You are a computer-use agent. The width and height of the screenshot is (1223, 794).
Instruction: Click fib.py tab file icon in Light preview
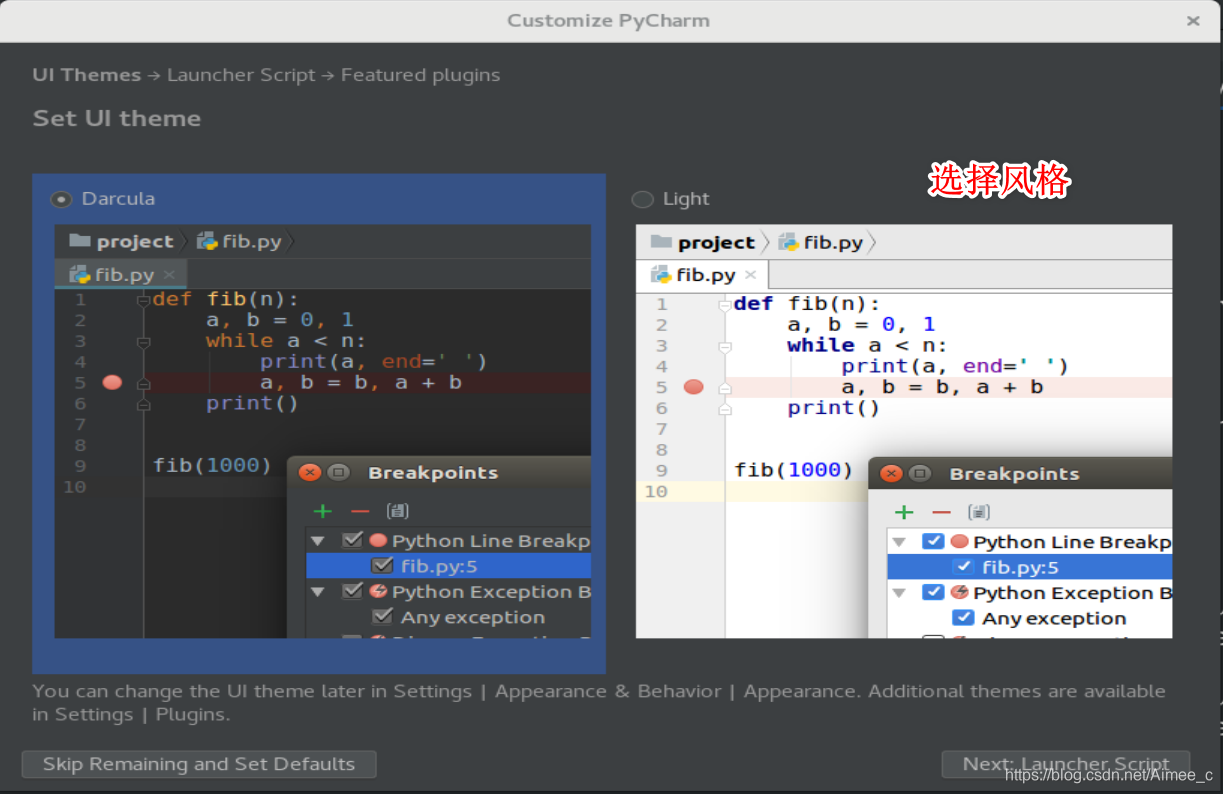pos(661,275)
